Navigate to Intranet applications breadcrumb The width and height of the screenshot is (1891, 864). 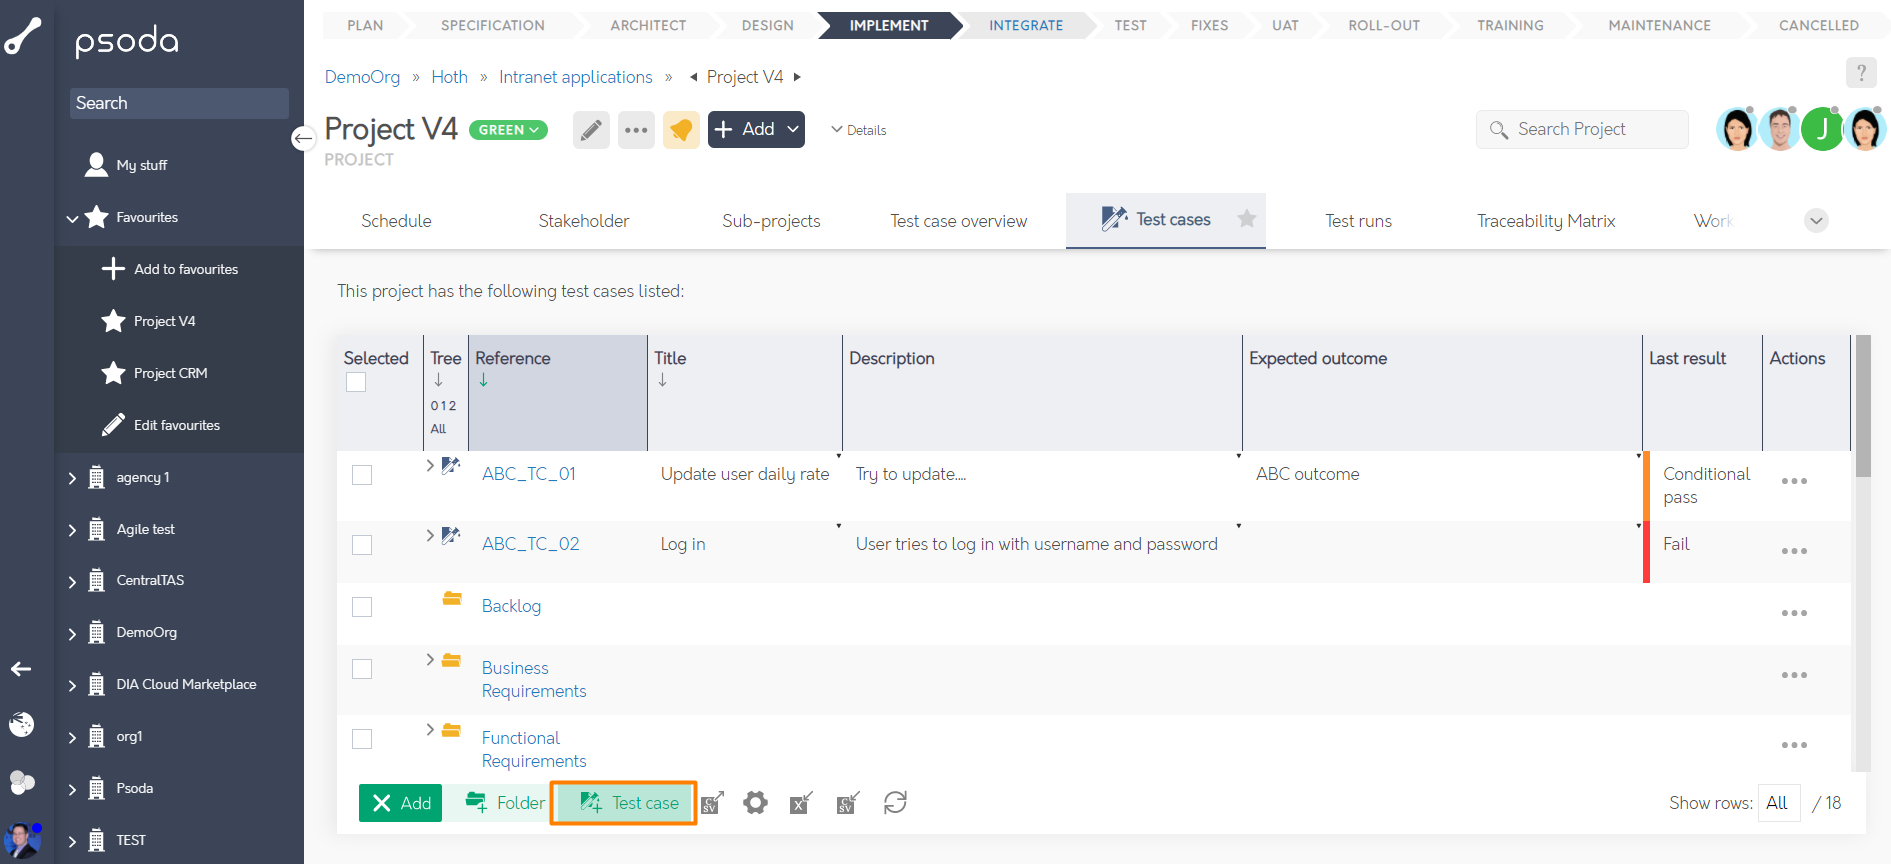click(x=575, y=77)
